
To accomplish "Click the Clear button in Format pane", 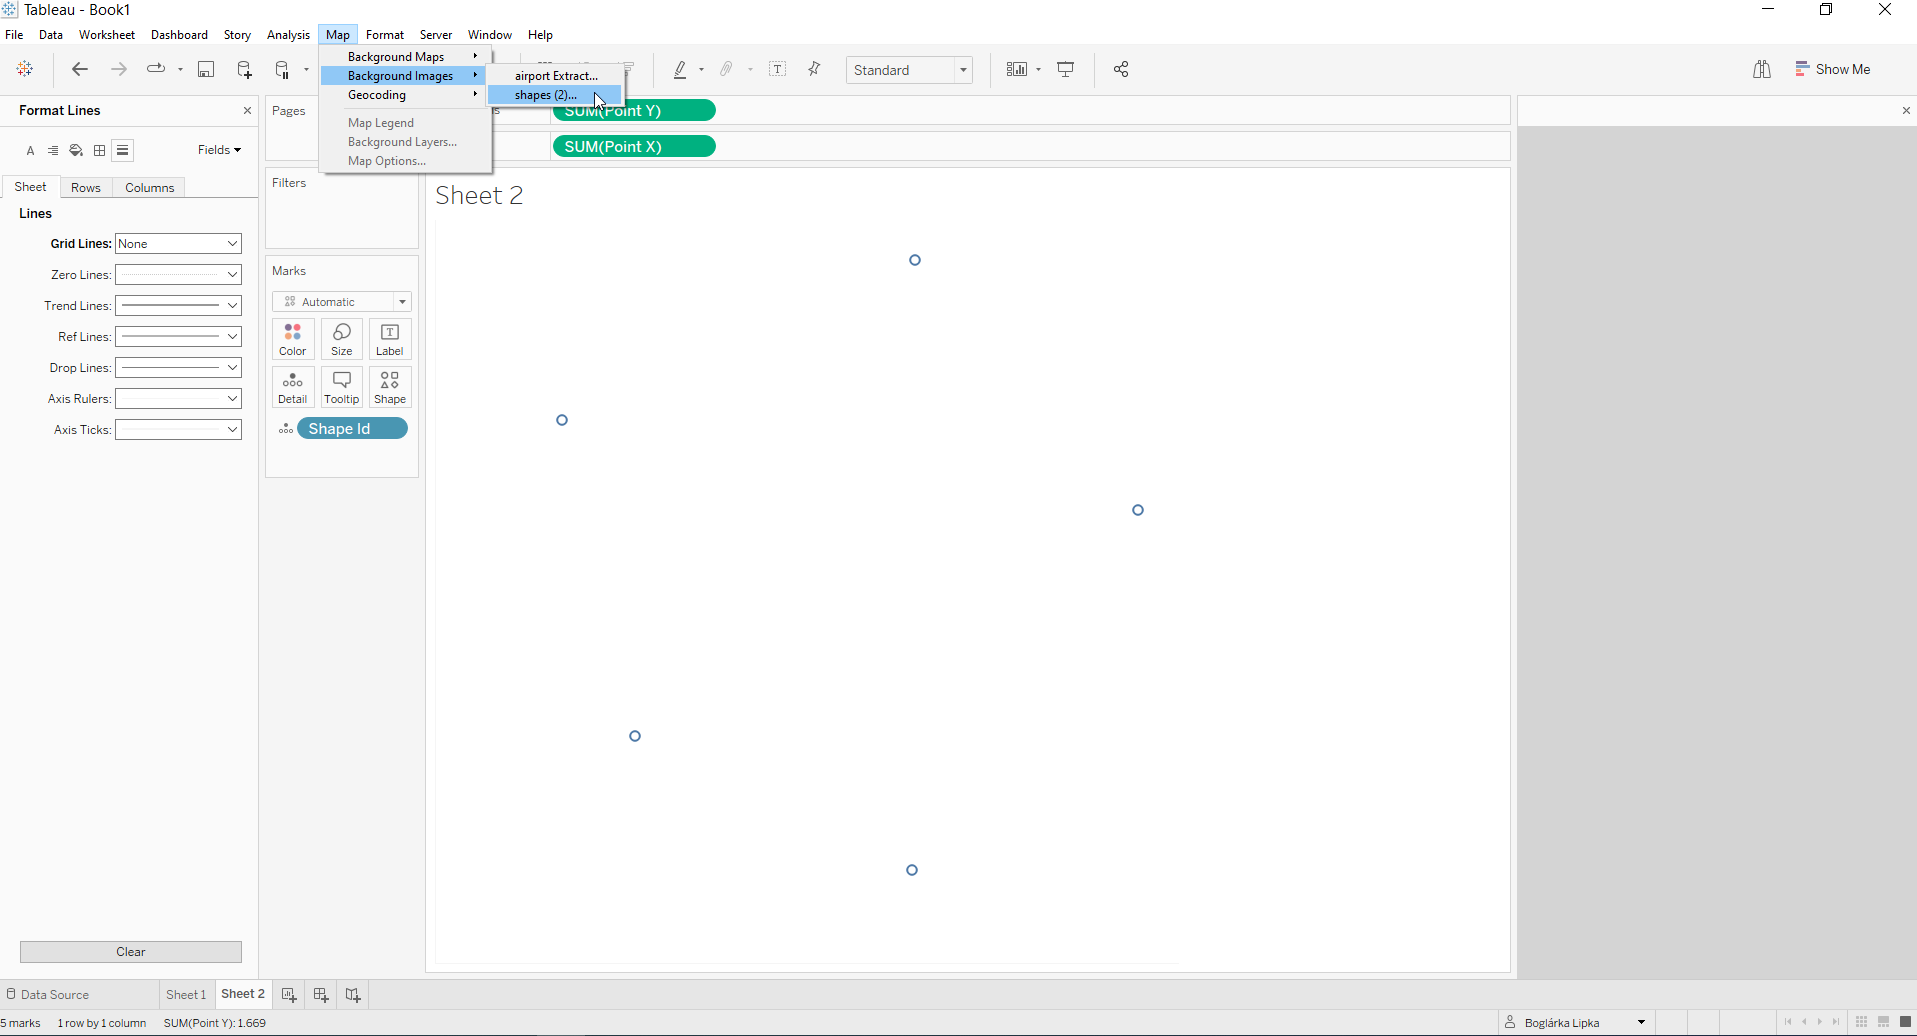I will coord(131,952).
